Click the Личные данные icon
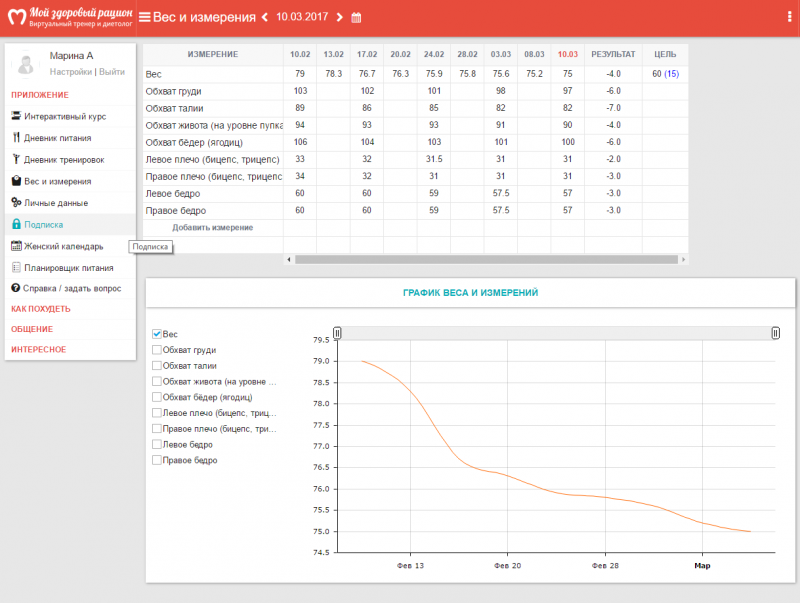Viewport: 800px width, 603px height. coord(16,202)
